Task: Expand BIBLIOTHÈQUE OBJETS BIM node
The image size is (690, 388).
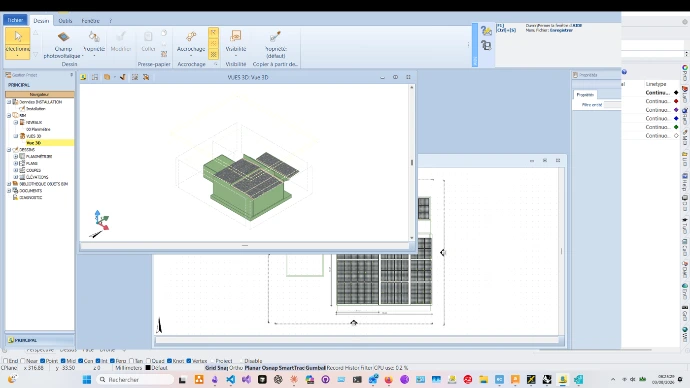Action: 9,184
